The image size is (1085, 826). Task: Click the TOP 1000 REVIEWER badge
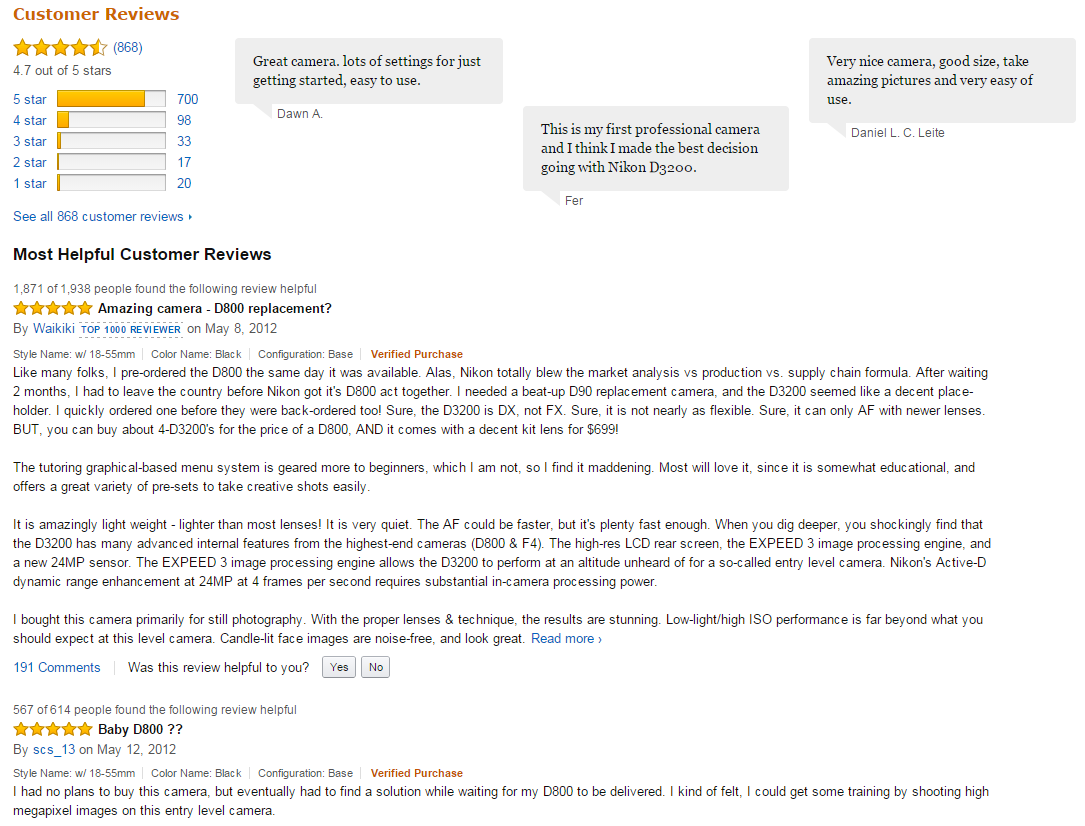coord(131,328)
